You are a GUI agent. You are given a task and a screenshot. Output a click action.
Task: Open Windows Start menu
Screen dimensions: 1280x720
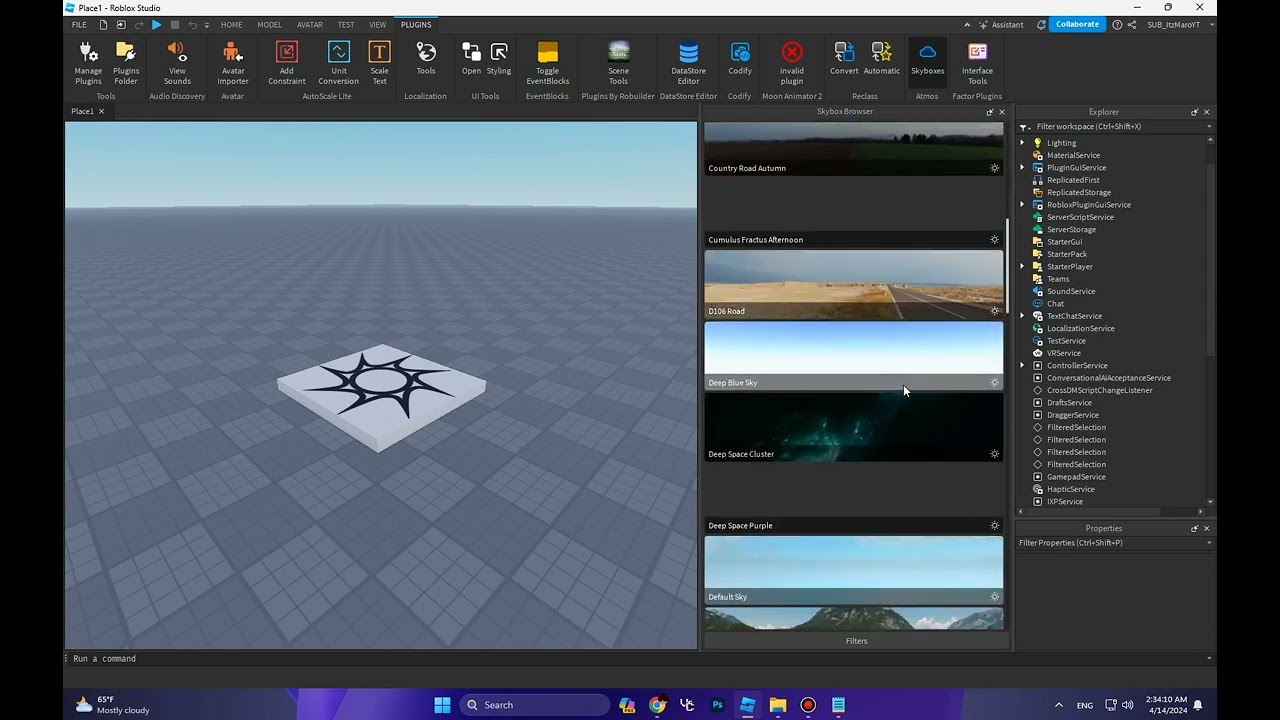[x=442, y=705]
